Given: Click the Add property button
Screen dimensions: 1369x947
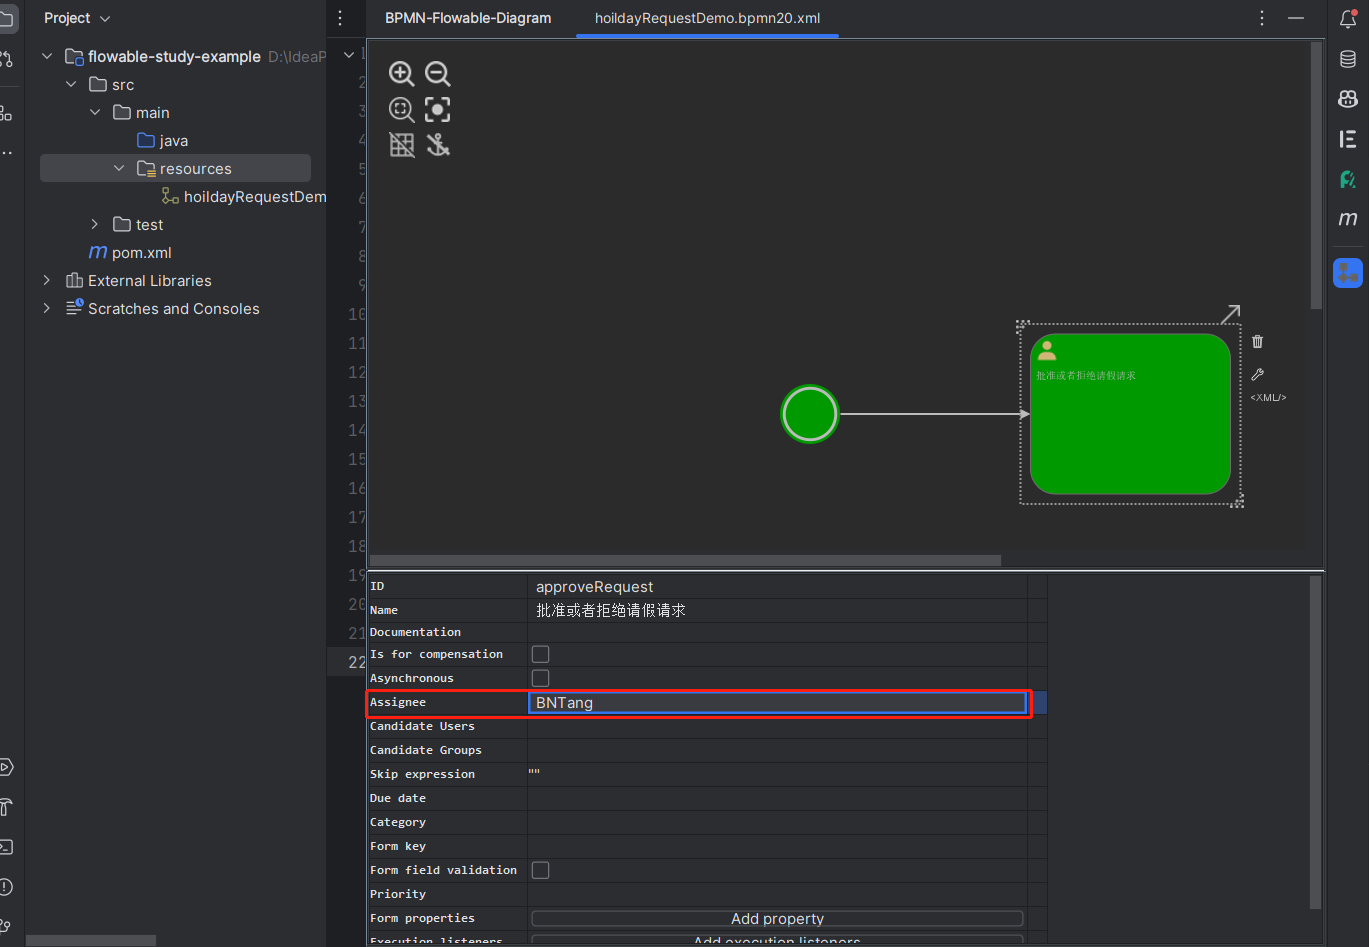Looking at the screenshot, I should click(x=777, y=918).
